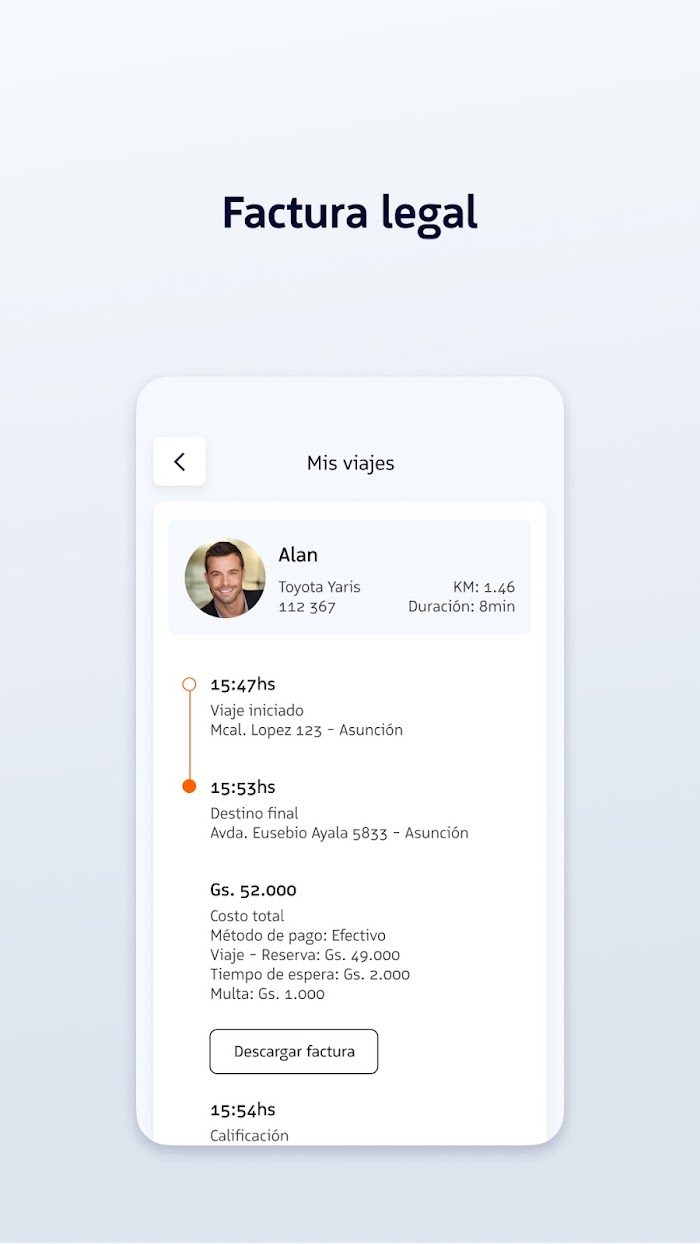This screenshot has width=700, height=1244.
Task: Tap the Gs. 52.000 total cost
Action: 253,890
